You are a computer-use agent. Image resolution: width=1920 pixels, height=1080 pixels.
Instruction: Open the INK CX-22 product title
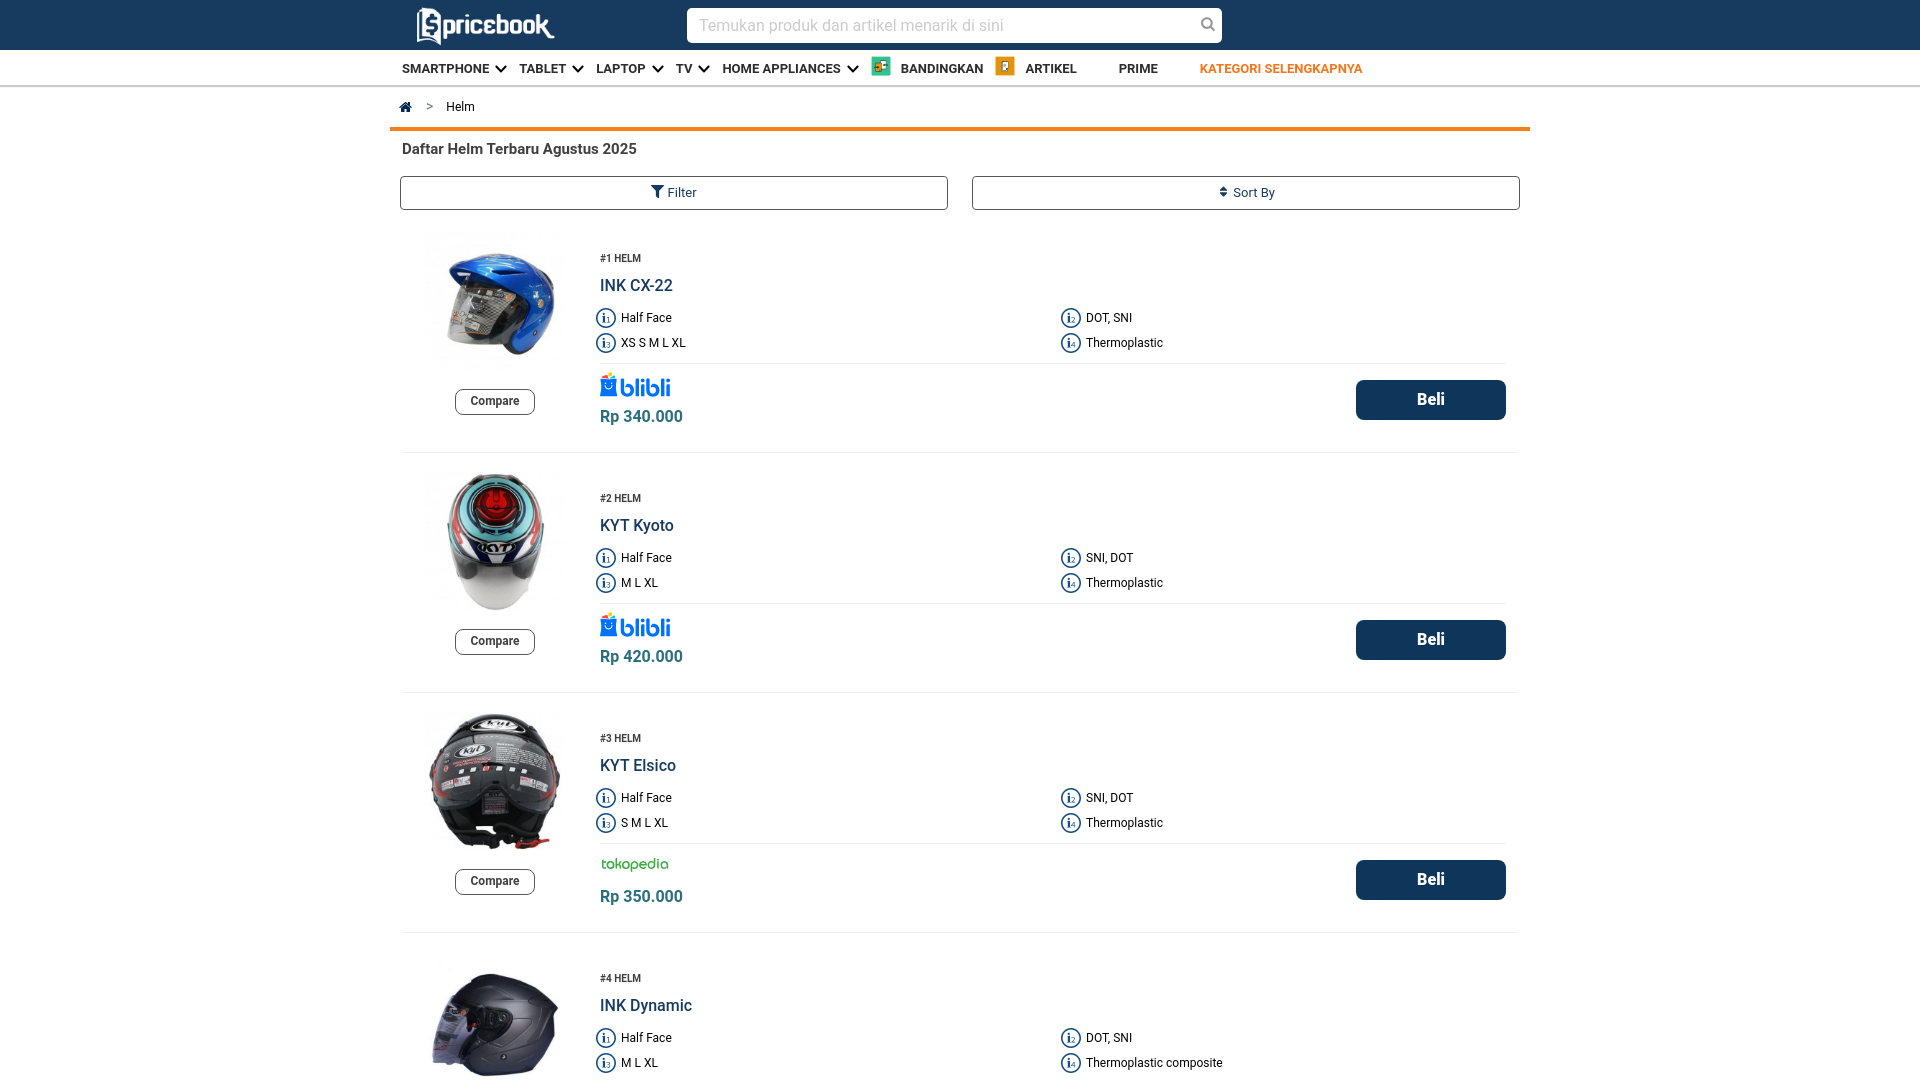pyautogui.click(x=636, y=286)
